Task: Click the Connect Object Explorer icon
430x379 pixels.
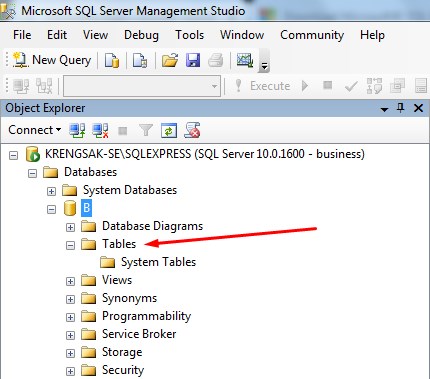Action: 77,130
